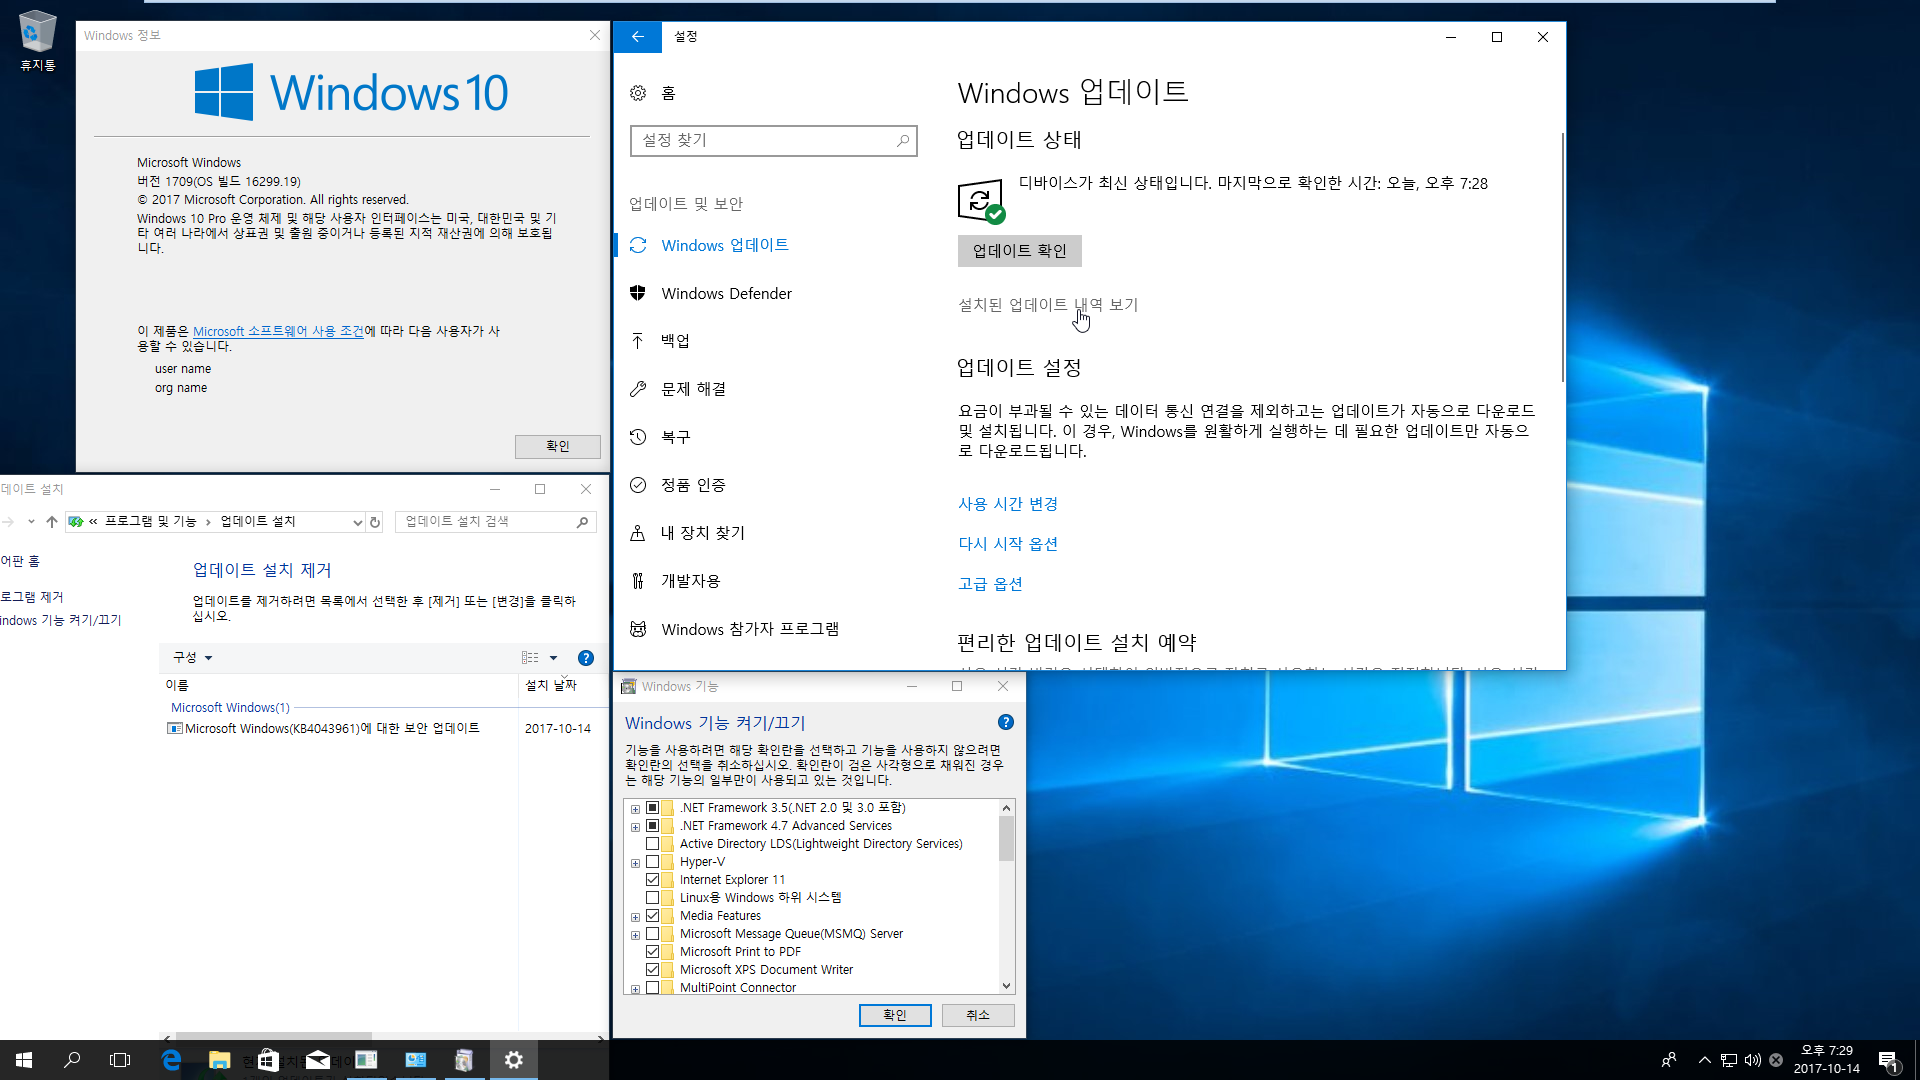Uncheck Microsoft Print to PDF checkbox

pos(652,952)
